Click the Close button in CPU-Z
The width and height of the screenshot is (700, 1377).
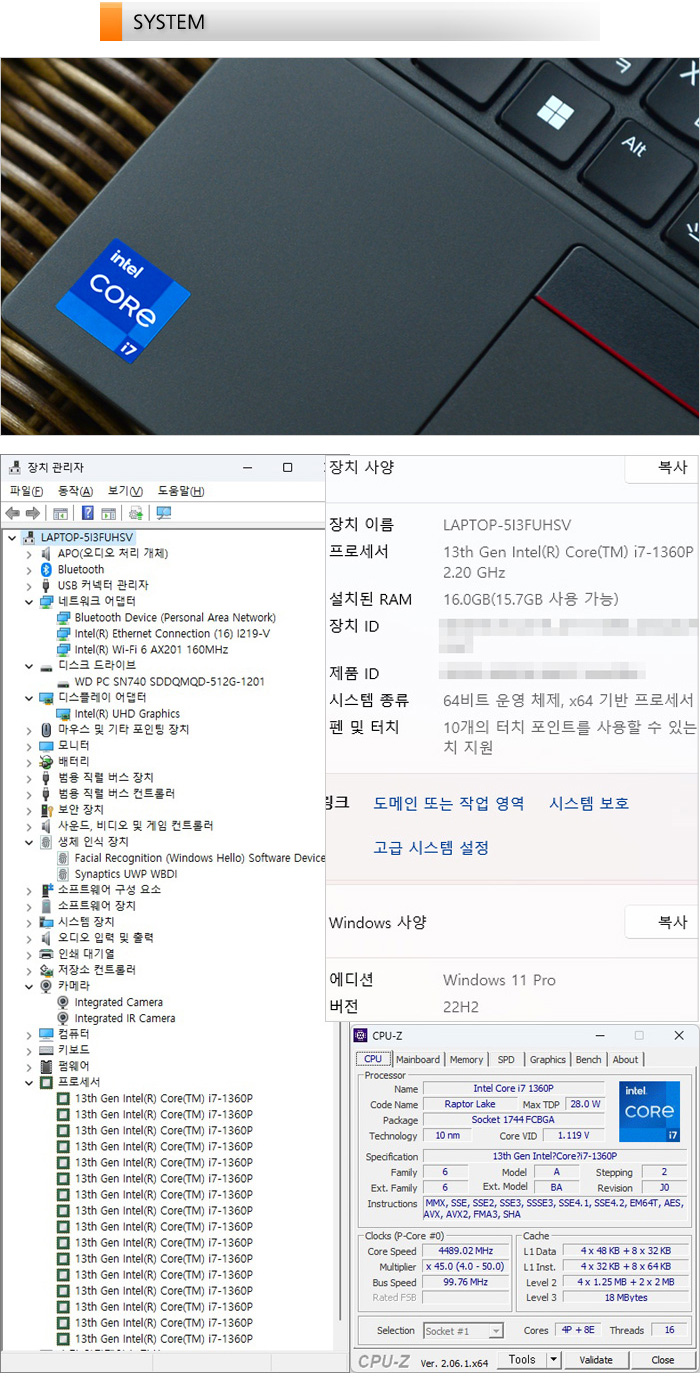pyautogui.click(x=663, y=1360)
